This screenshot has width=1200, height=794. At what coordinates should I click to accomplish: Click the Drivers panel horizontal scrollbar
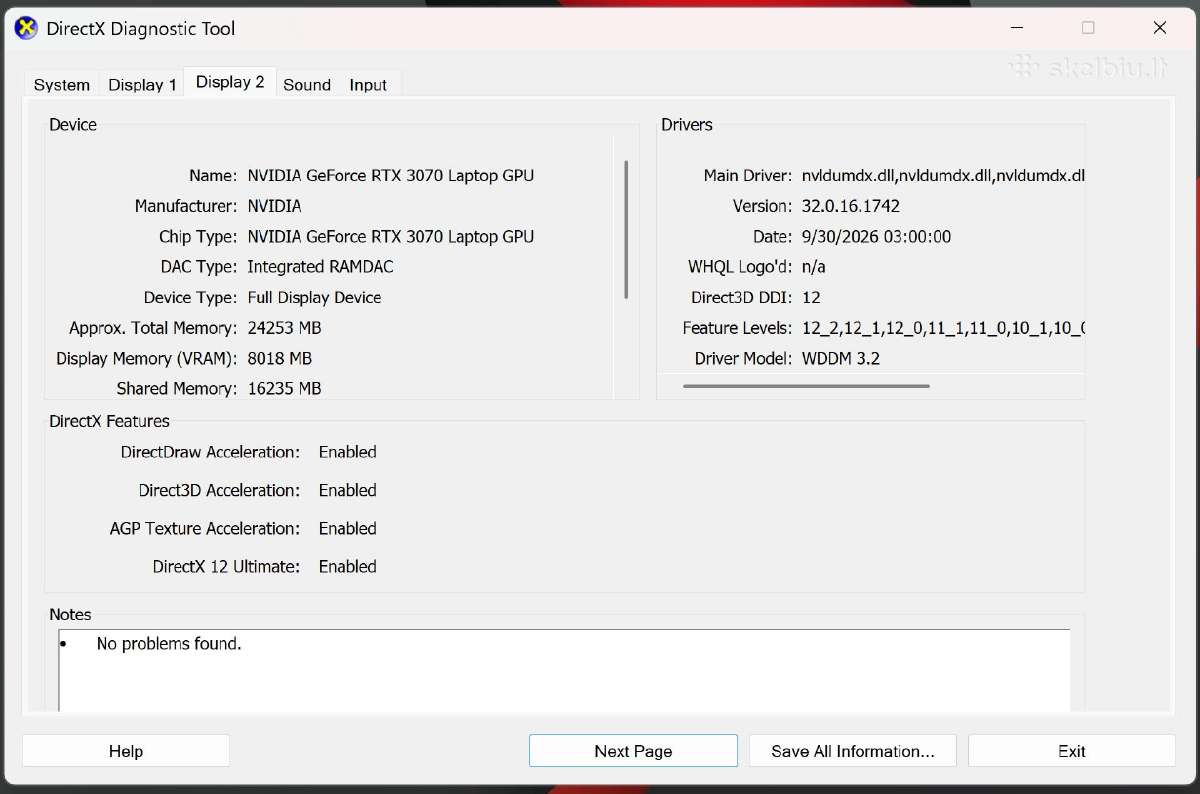[x=806, y=386]
